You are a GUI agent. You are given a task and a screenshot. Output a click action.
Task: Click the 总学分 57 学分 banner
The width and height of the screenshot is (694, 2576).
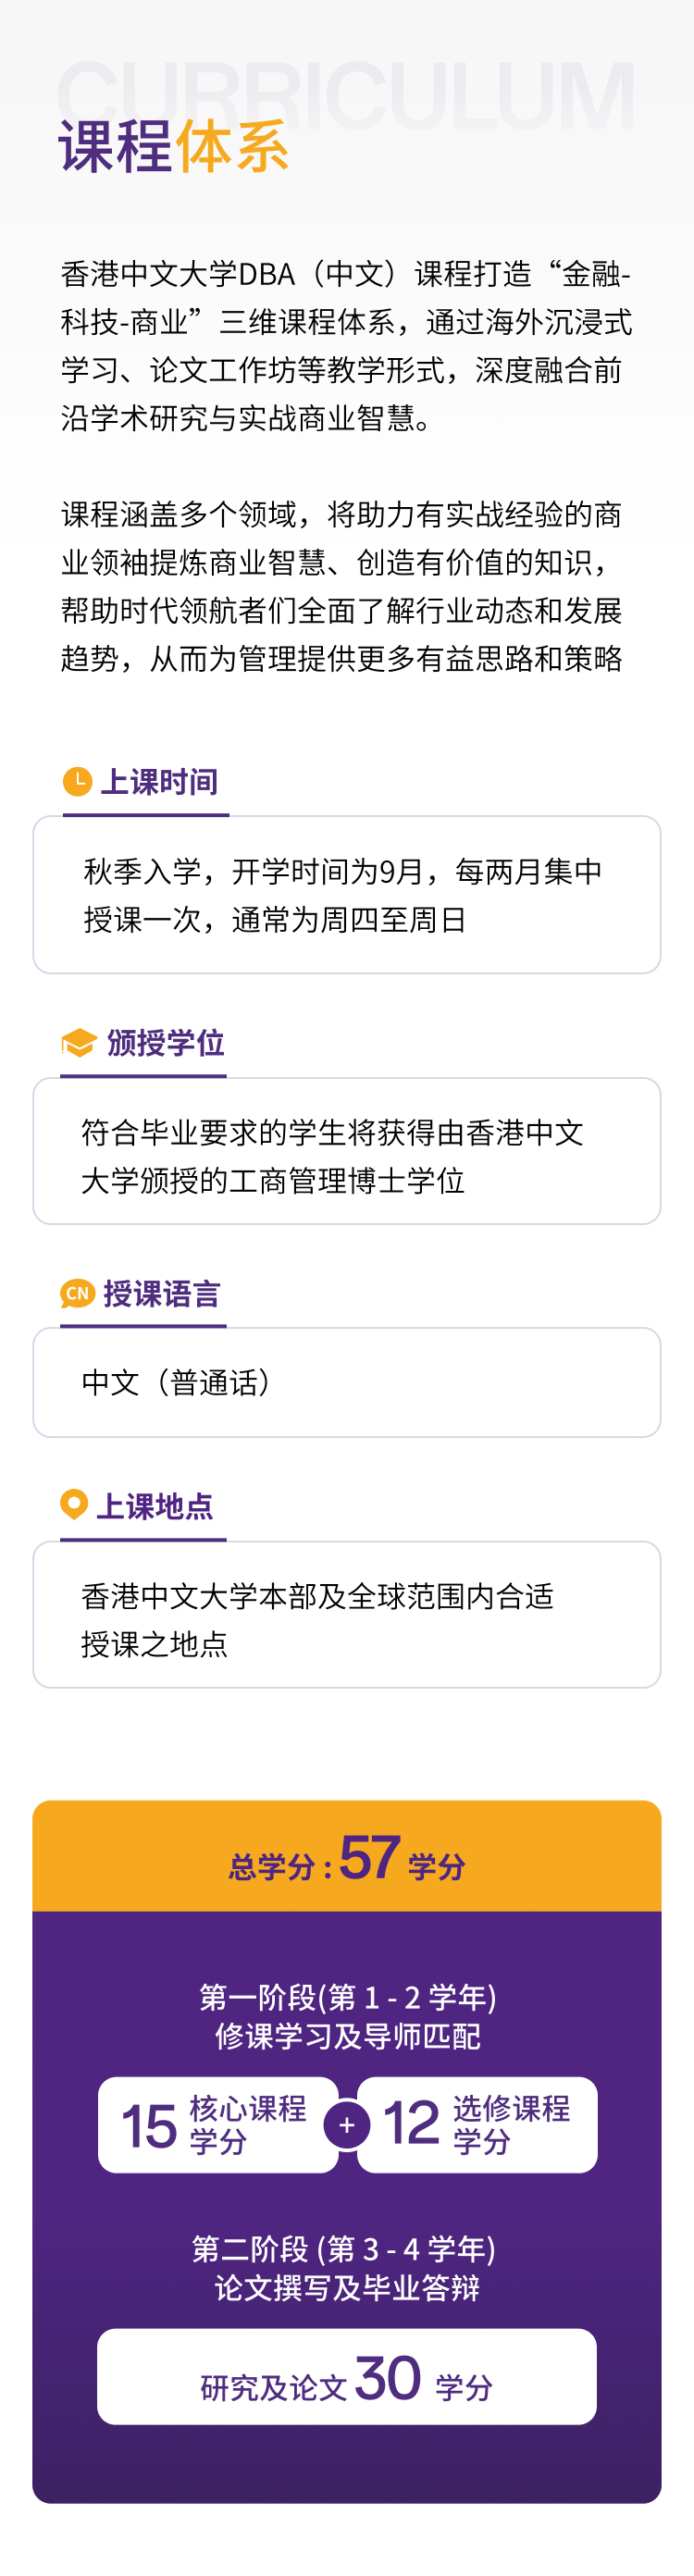[x=346, y=1858]
